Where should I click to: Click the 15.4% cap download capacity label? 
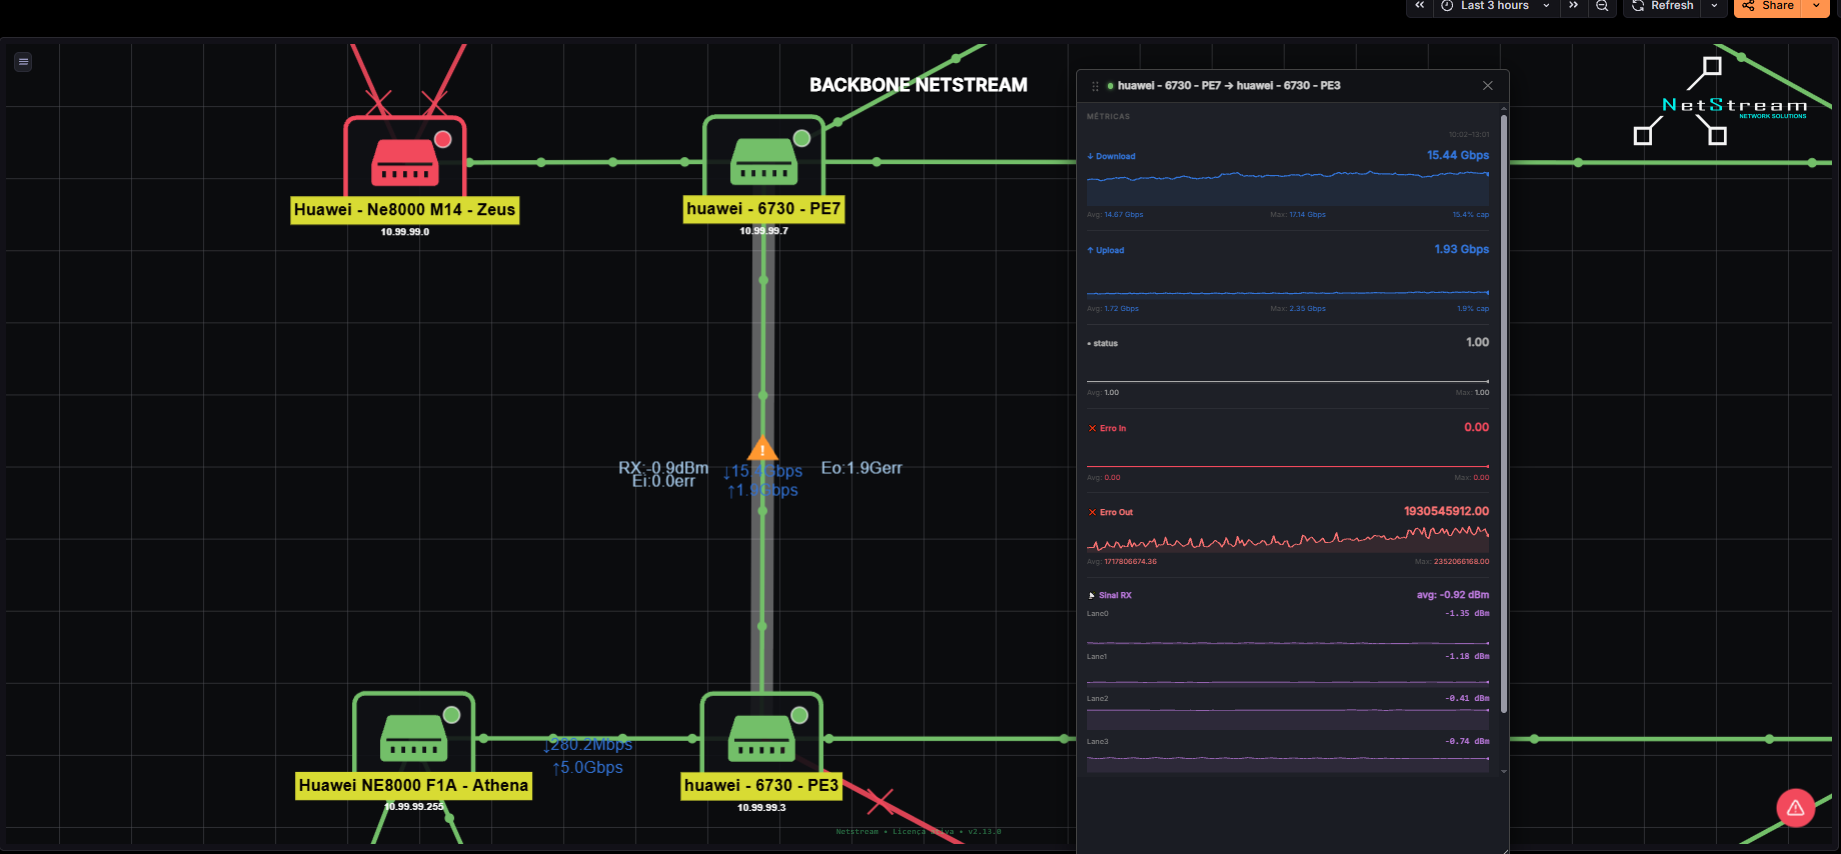[1471, 215]
